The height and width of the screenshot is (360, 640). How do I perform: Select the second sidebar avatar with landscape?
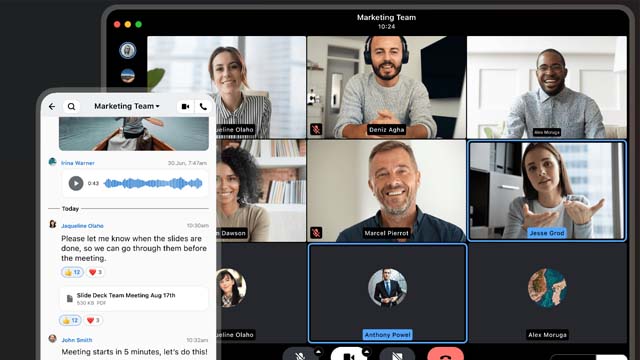[128, 76]
